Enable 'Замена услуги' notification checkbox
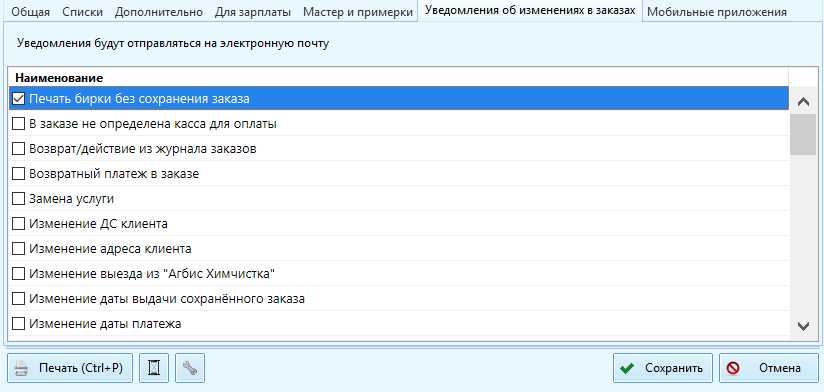The image size is (824, 392). pos(18,199)
